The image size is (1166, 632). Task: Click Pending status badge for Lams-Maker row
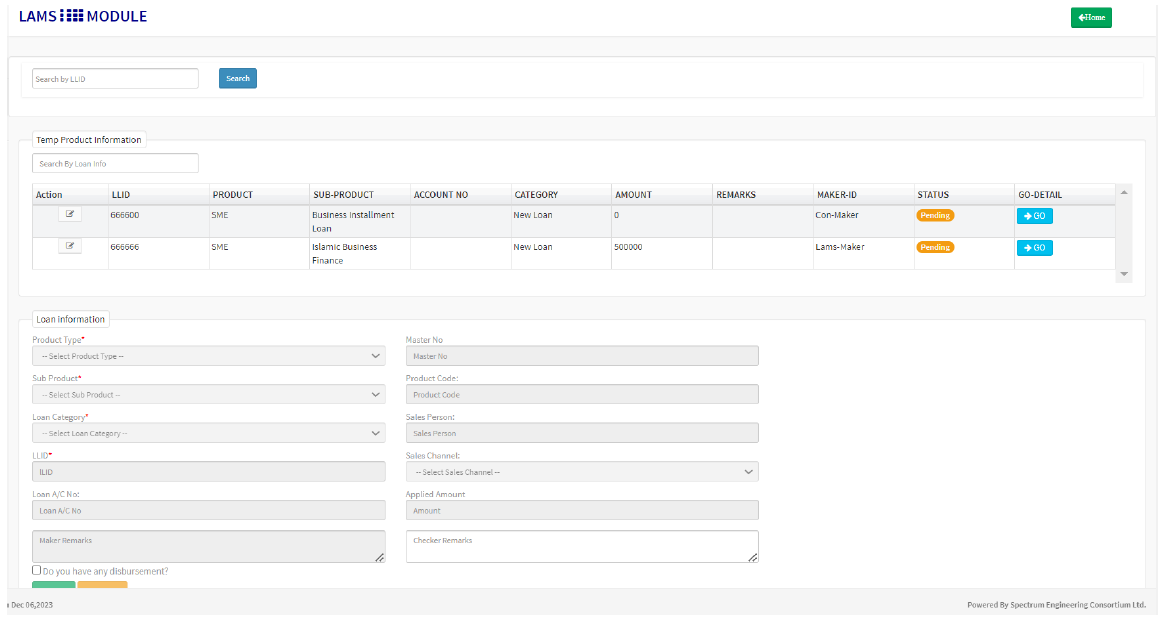pyautogui.click(x=935, y=247)
